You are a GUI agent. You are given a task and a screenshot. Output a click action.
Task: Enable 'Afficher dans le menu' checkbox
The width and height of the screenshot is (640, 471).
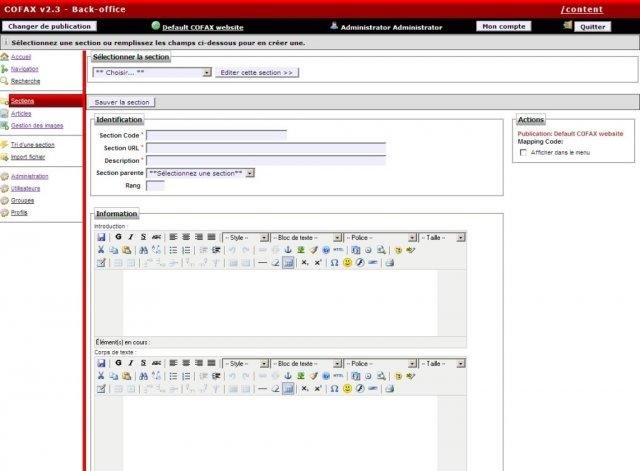tap(523, 152)
